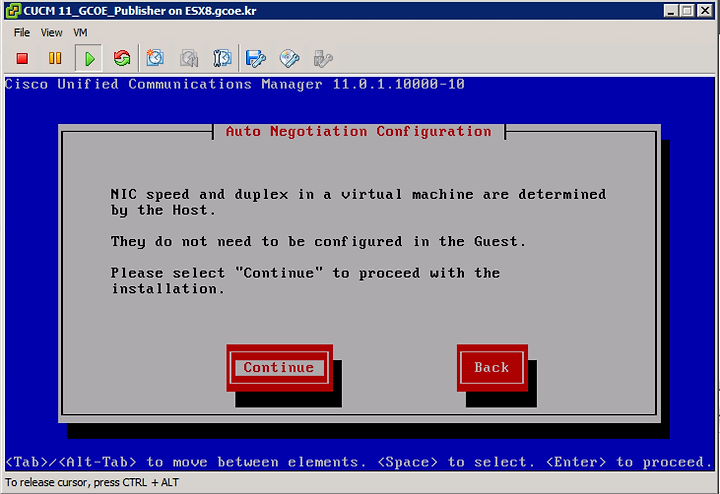Click the 'They do not need' line
720x494 pixels.
coord(318,241)
